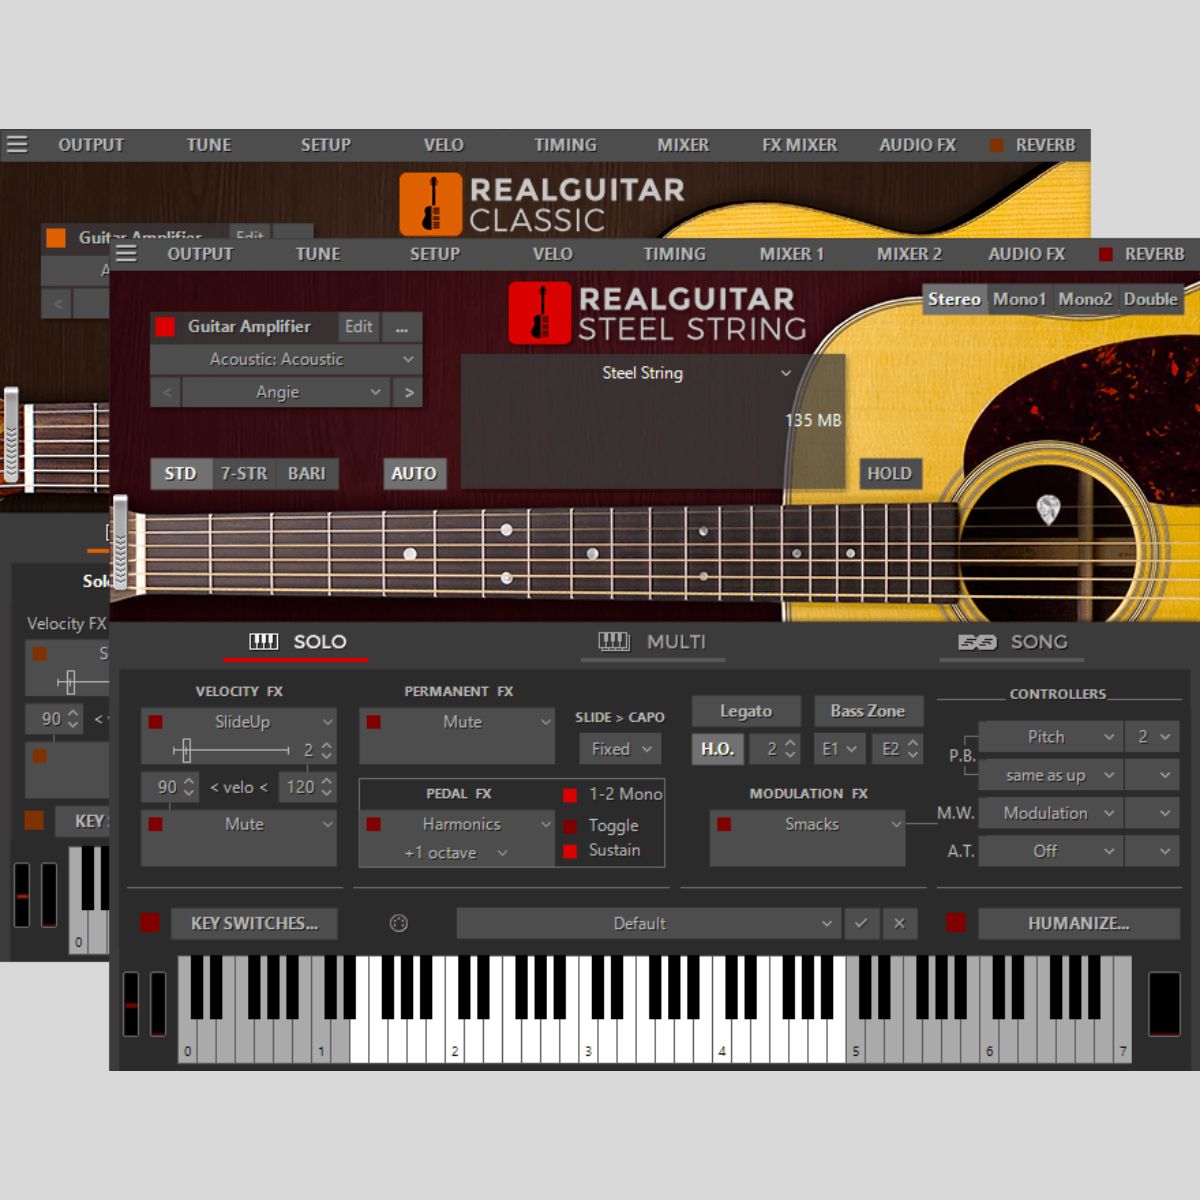Viewport: 1200px width, 1200px height.
Task: Open HUMANIZE settings
Action: [x=1078, y=923]
